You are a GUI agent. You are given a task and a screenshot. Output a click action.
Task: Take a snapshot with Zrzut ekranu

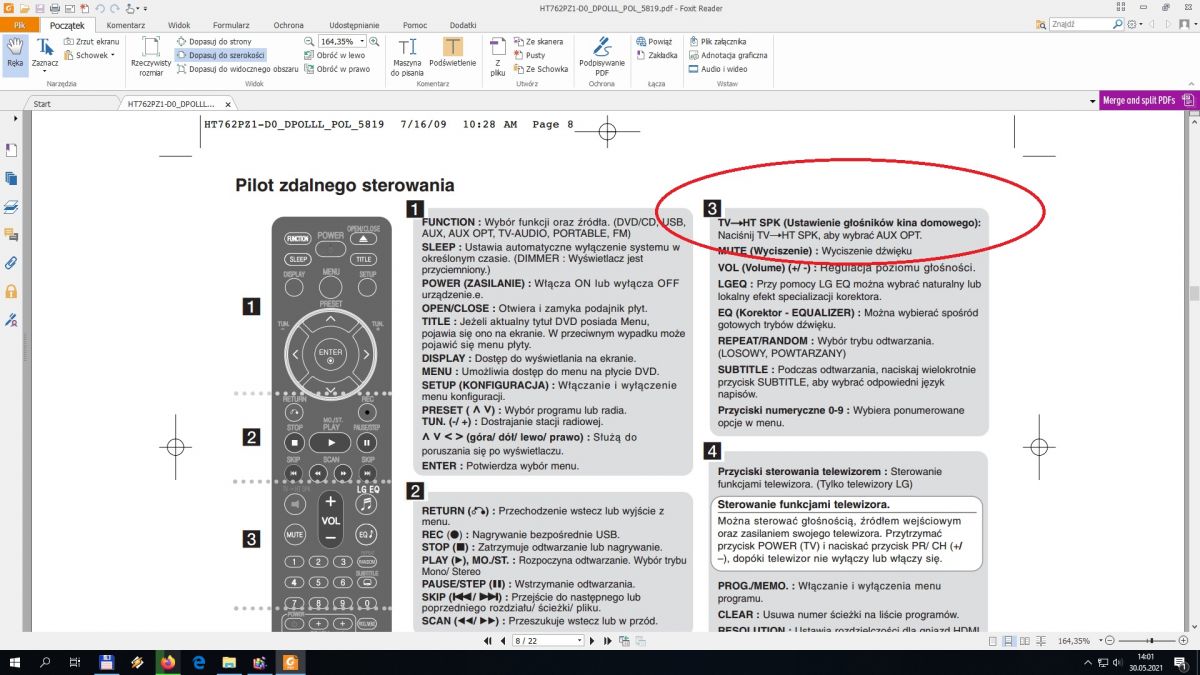point(91,41)
